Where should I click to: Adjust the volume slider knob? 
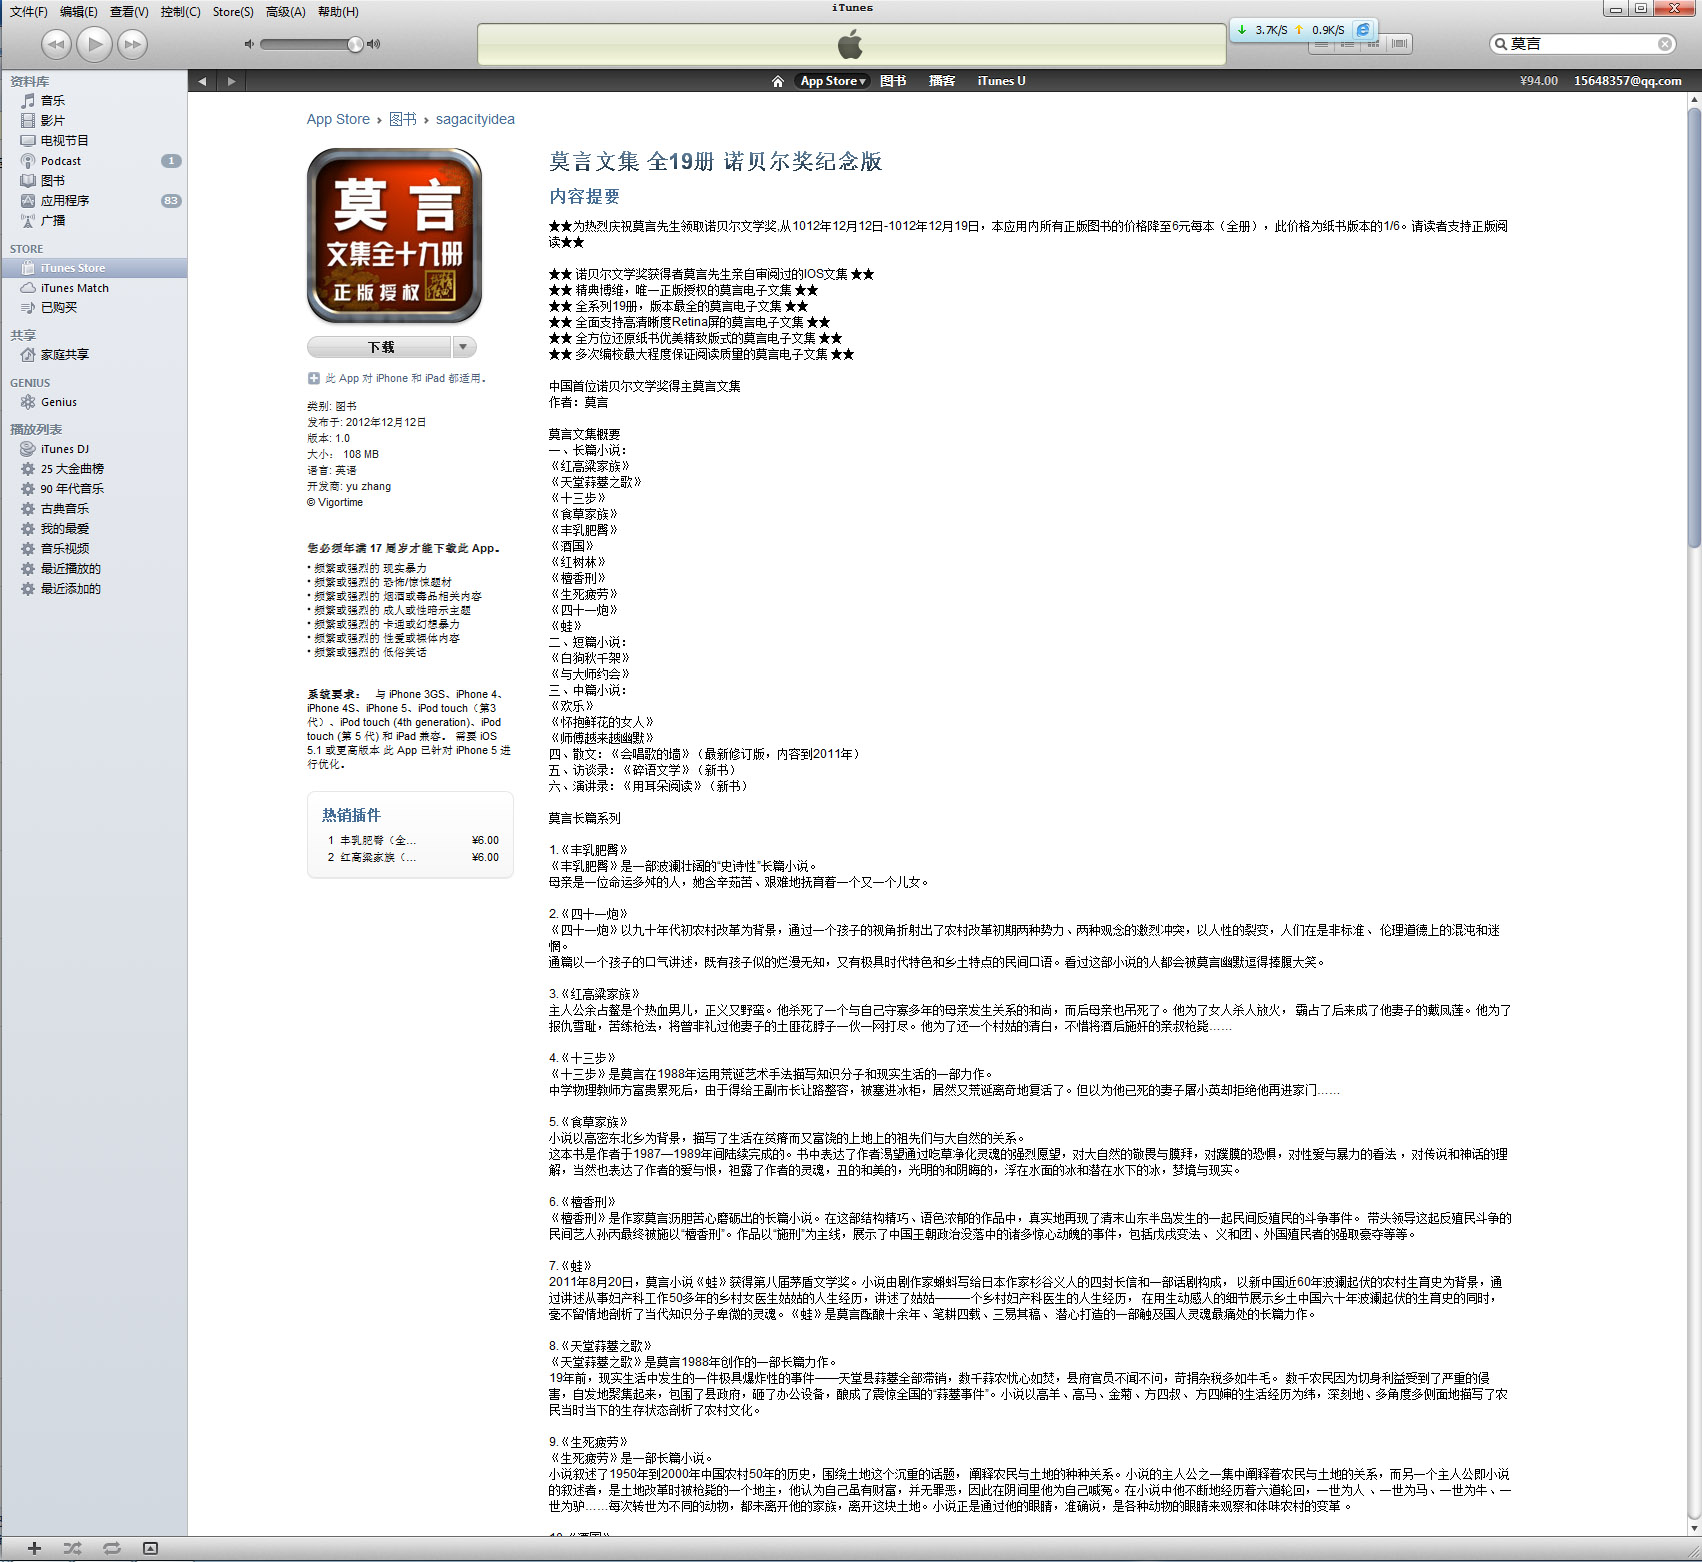[355, 44]
